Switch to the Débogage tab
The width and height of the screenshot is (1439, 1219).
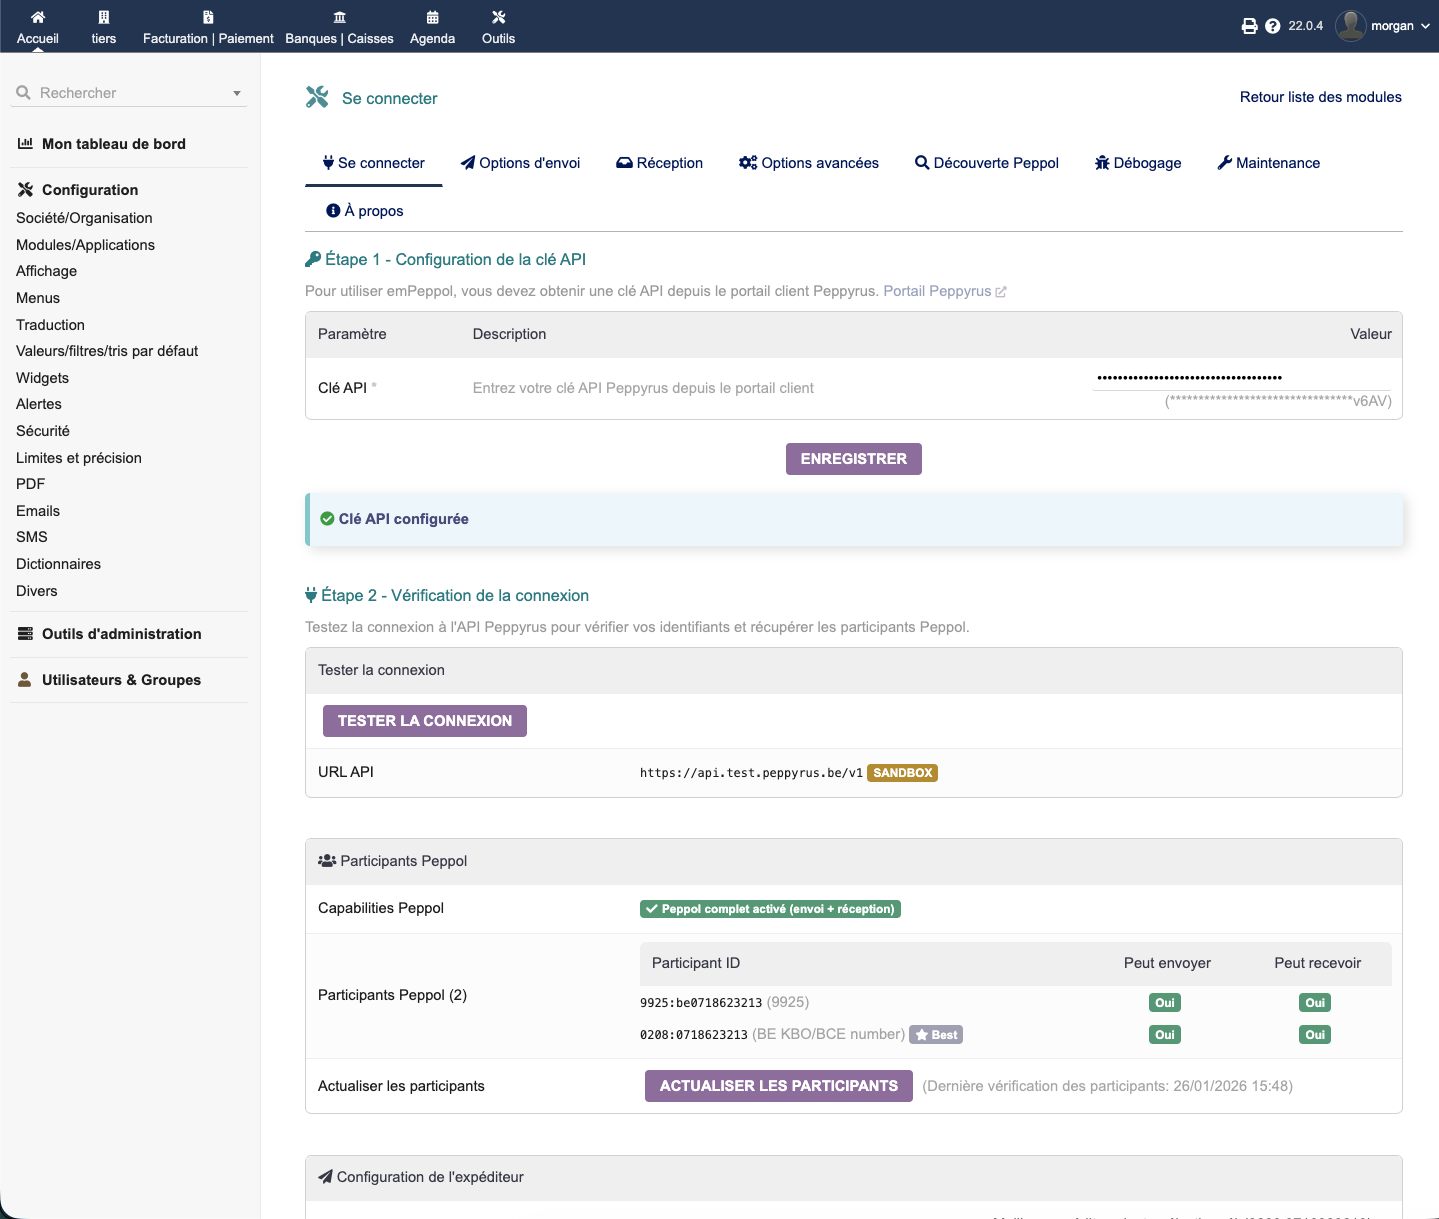click(x=1138, y=163)
